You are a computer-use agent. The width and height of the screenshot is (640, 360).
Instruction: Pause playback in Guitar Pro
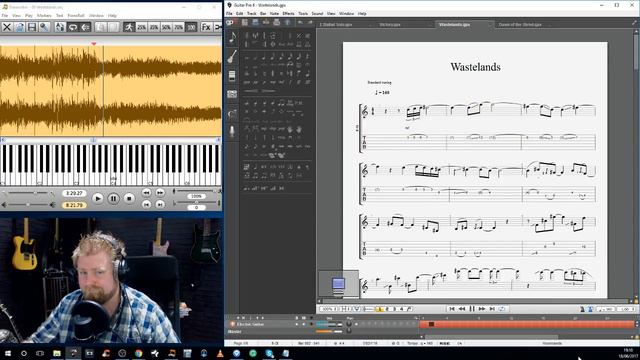472,309
